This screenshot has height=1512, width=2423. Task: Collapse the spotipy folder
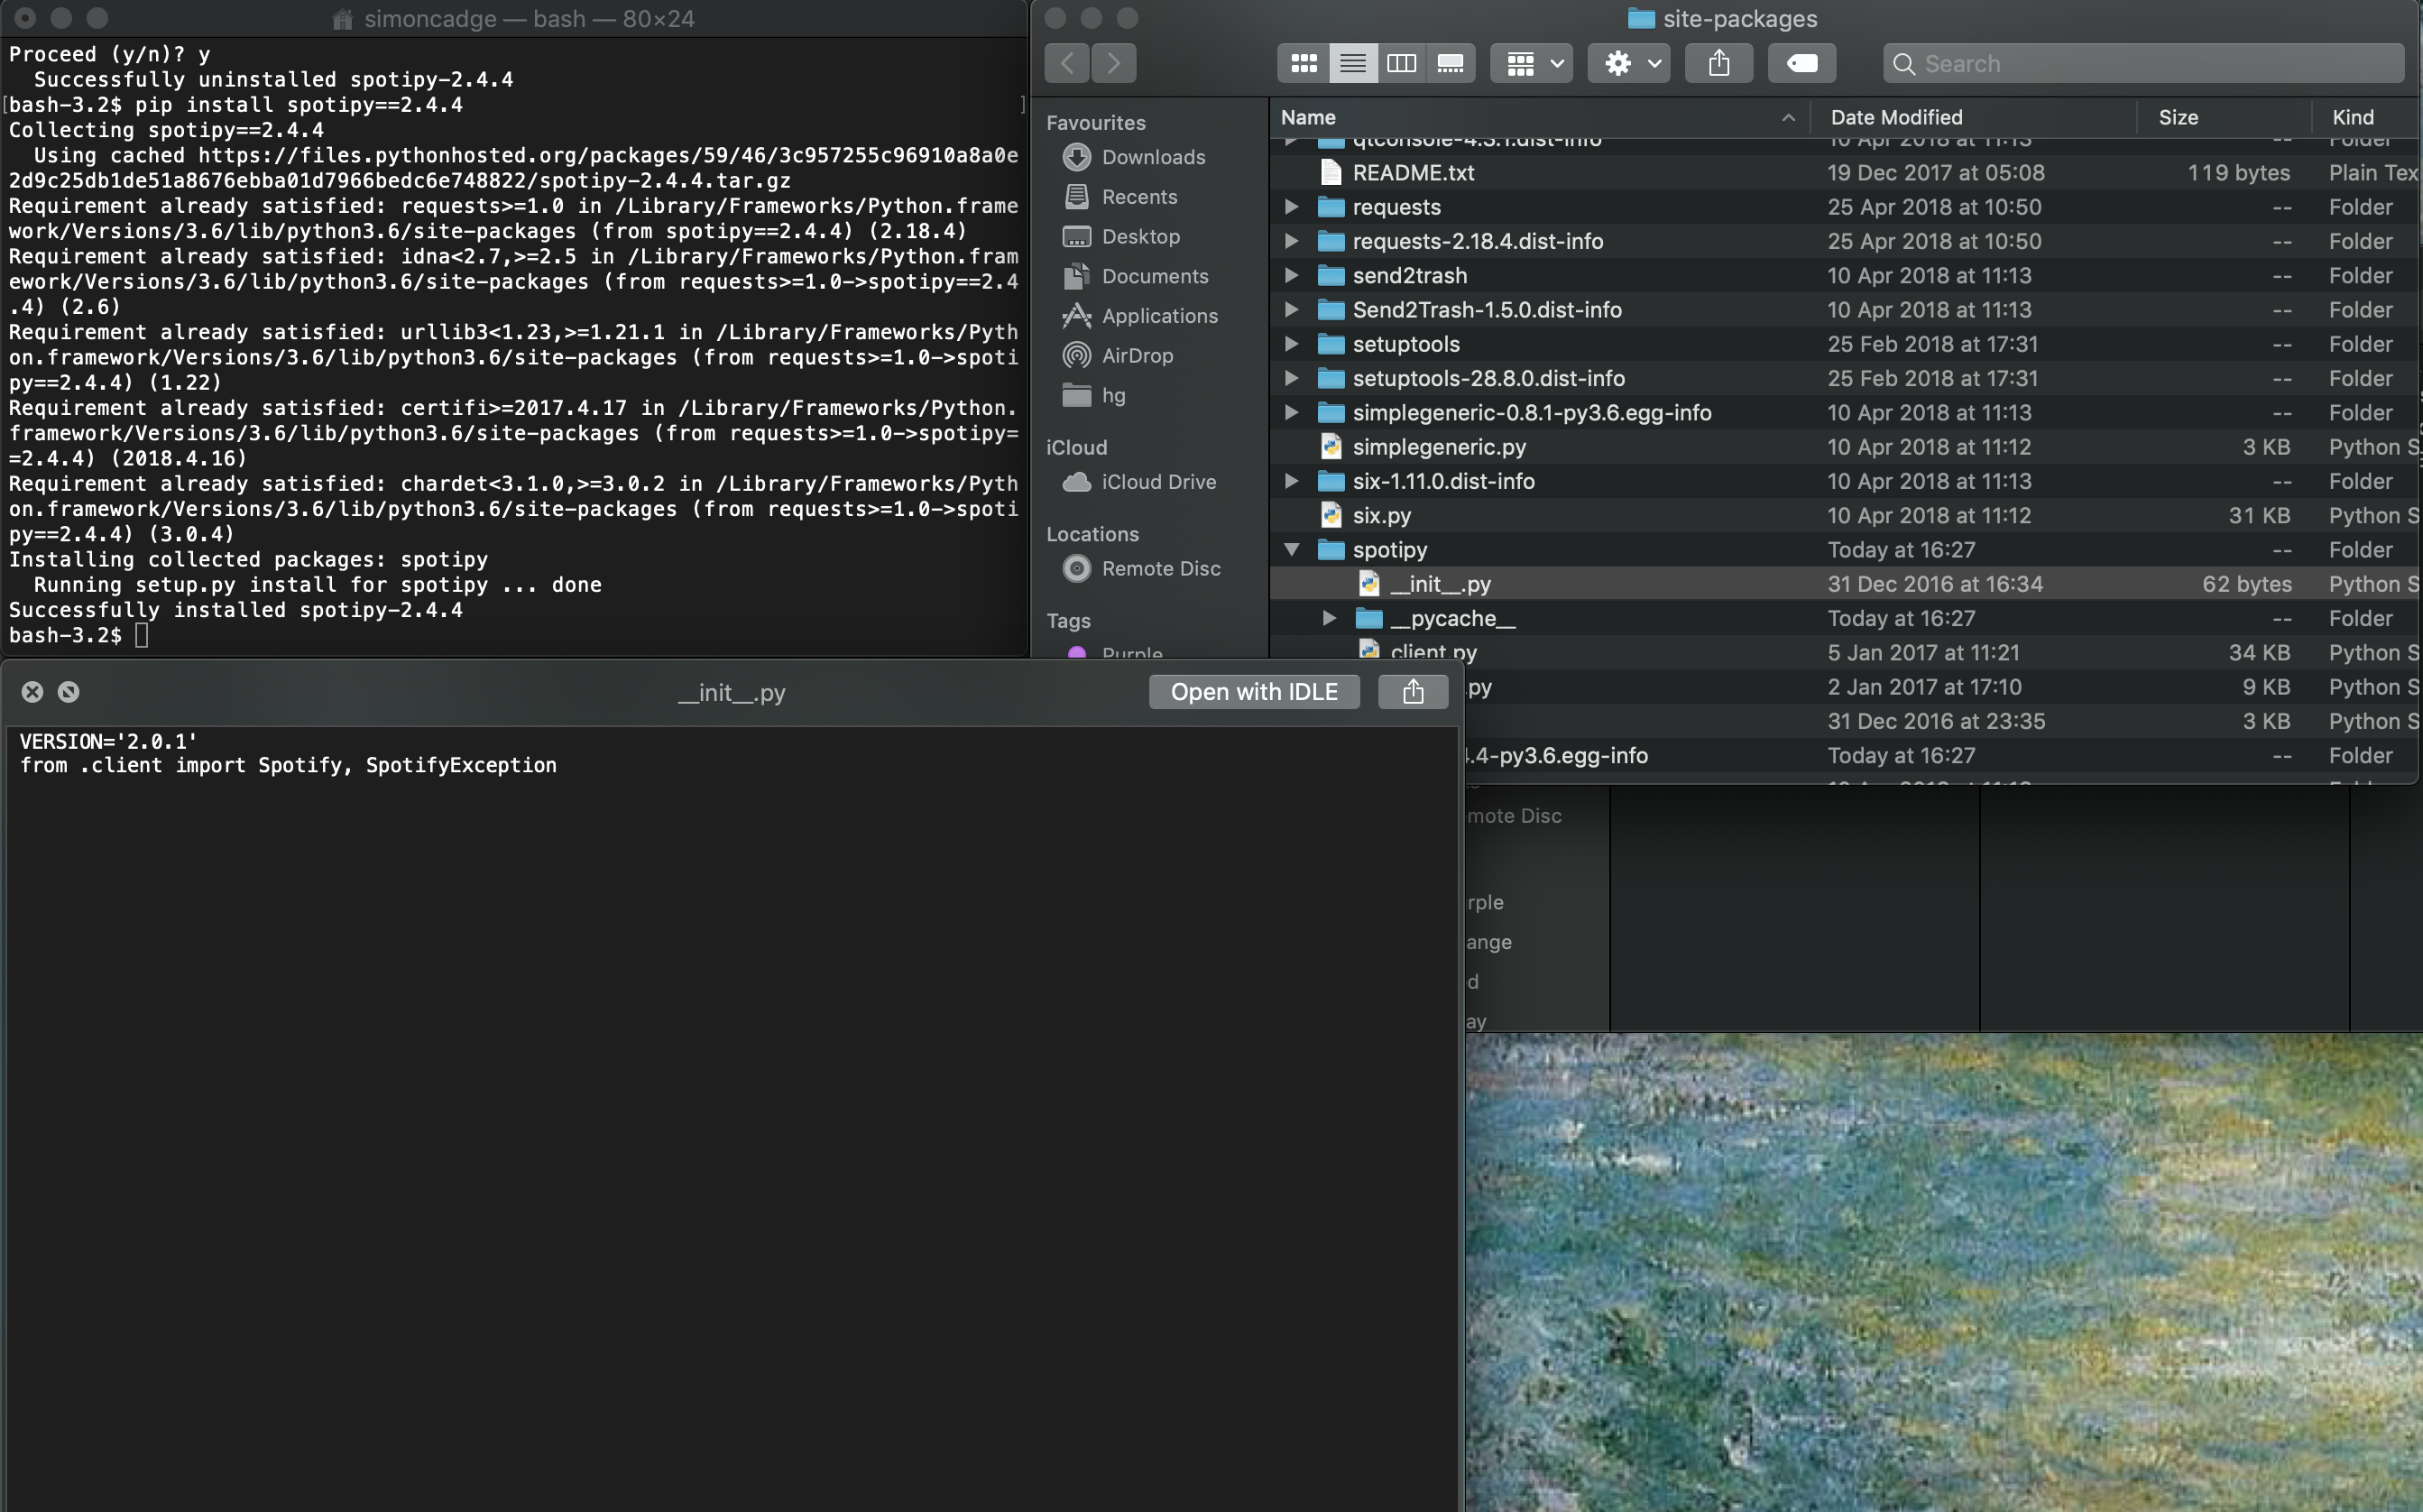tap(1291, 549)
